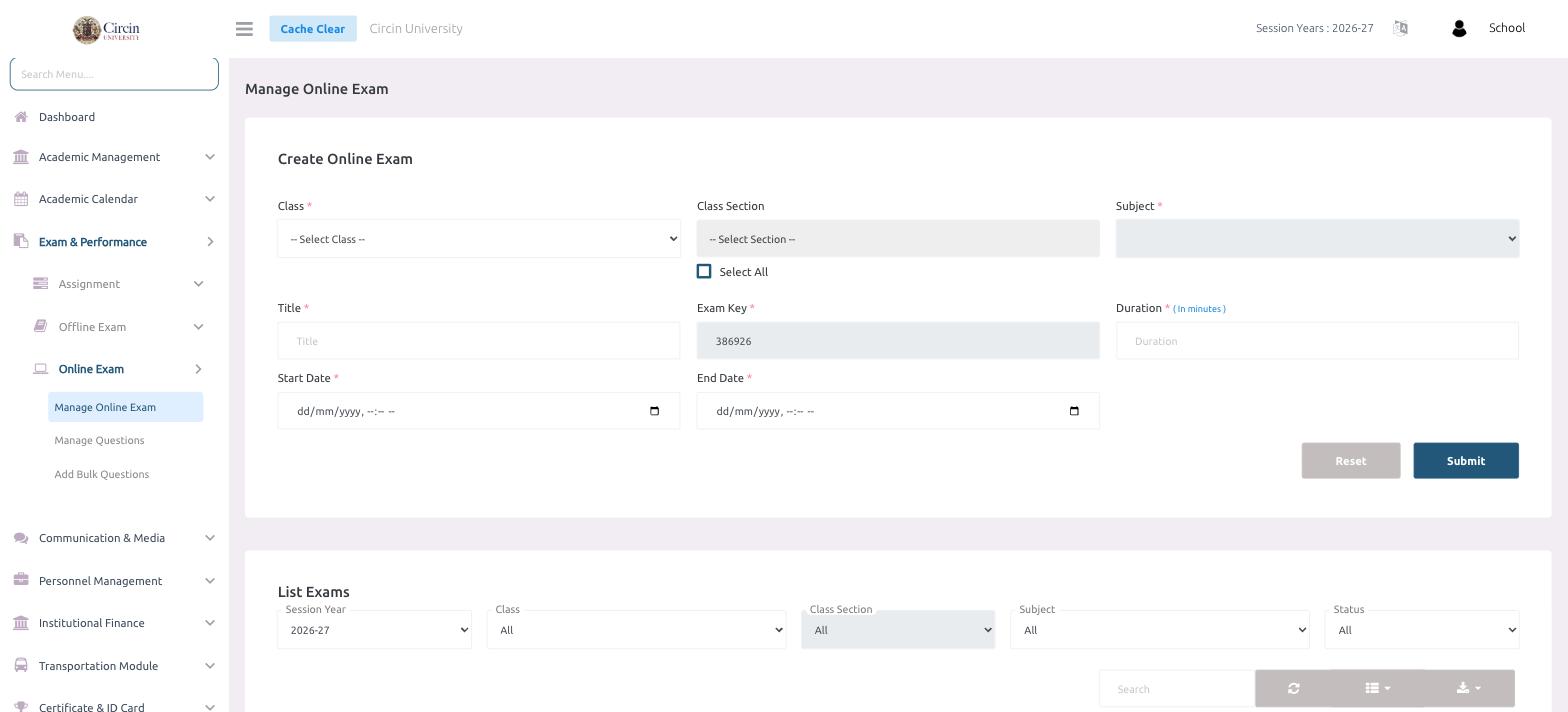Open the Subject dropdown in create form
The image size is (1568, 712).
(1317, 239)
